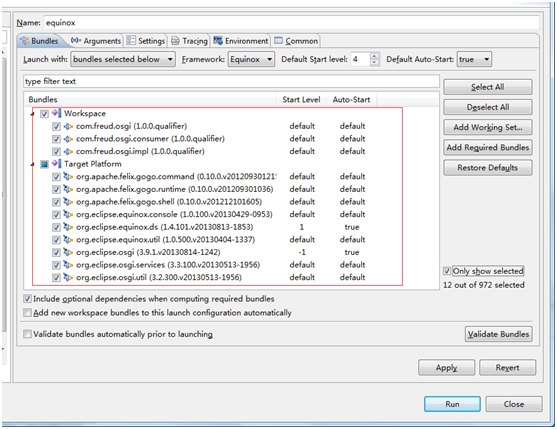557x429 pixels.
Task: Apply the launch configuration changes
Action: click(x=447, y=368)
